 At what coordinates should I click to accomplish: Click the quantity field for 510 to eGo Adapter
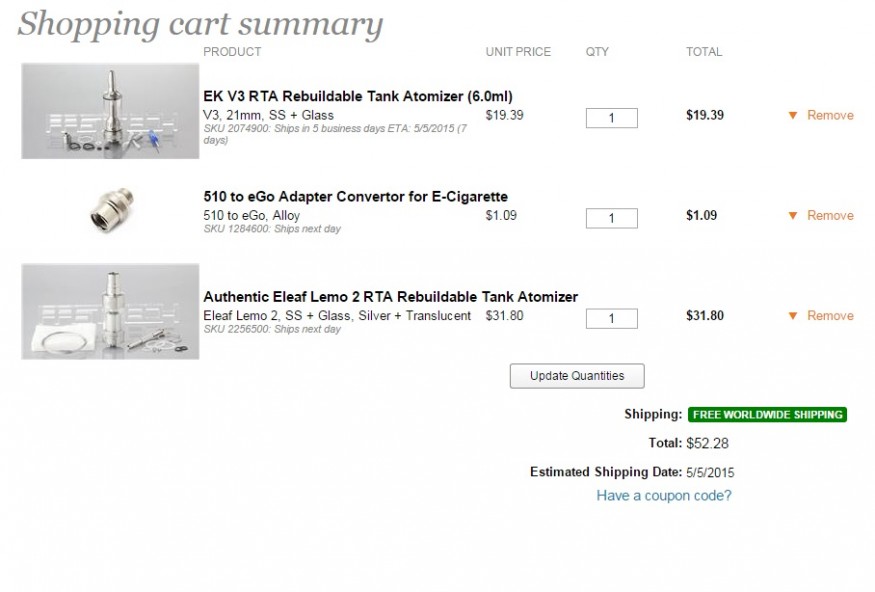(612, 218)
